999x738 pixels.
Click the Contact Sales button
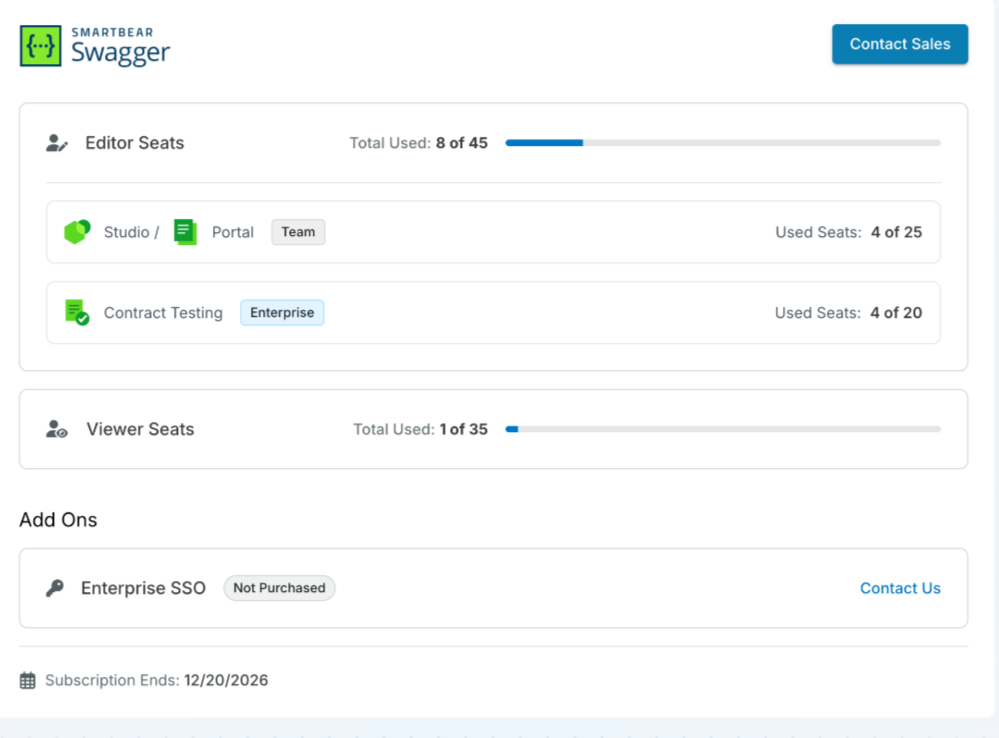(x=900, y=44)
